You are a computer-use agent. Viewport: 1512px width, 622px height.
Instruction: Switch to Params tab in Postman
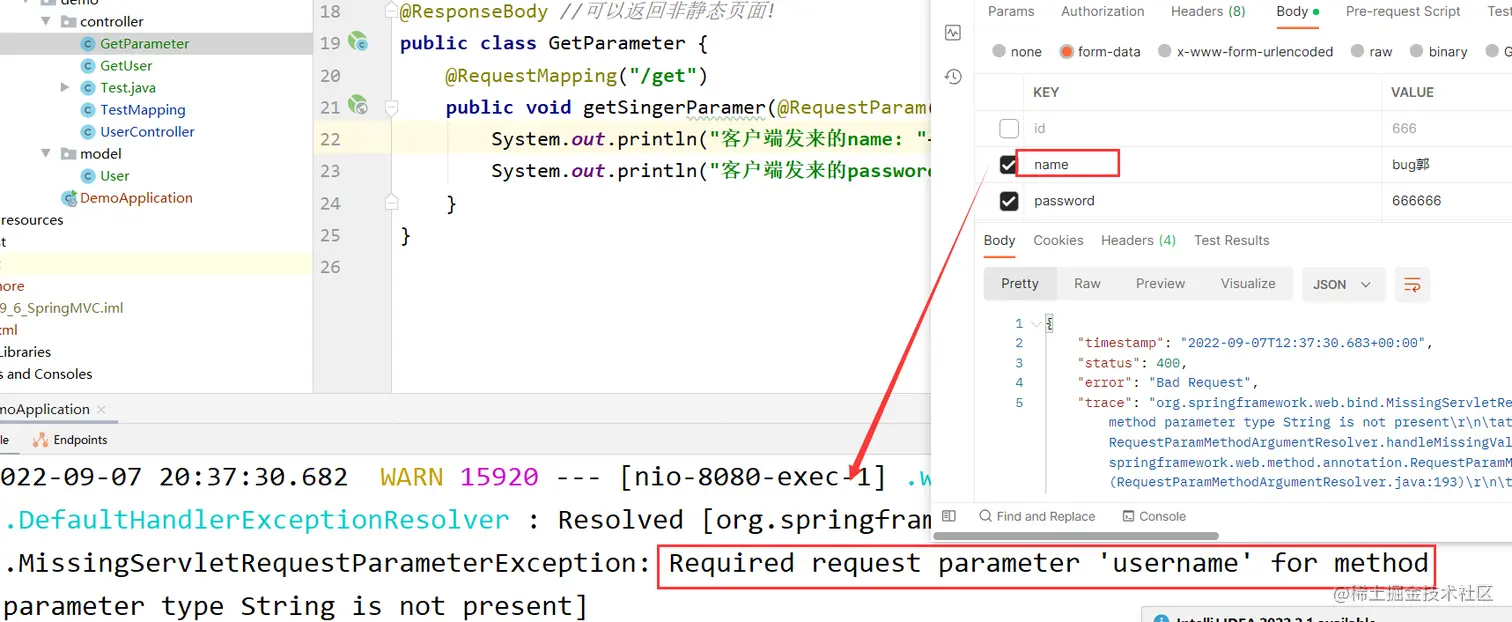coord(1011,12)
